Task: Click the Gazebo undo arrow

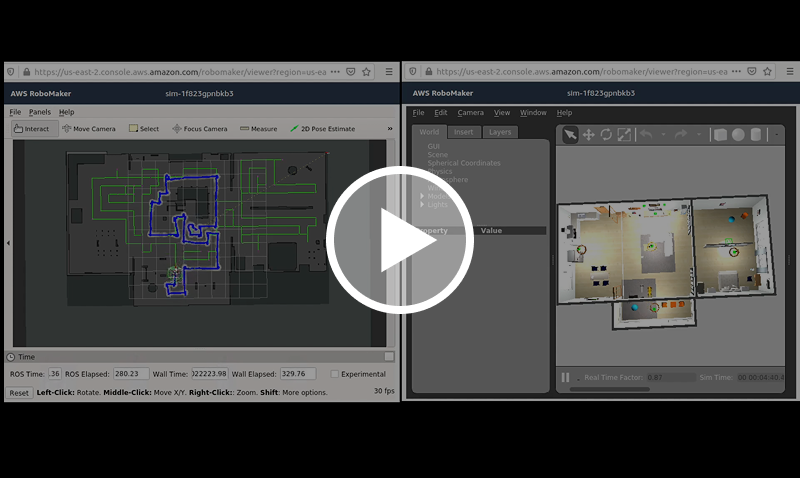Action: click(x=646, y=134)
